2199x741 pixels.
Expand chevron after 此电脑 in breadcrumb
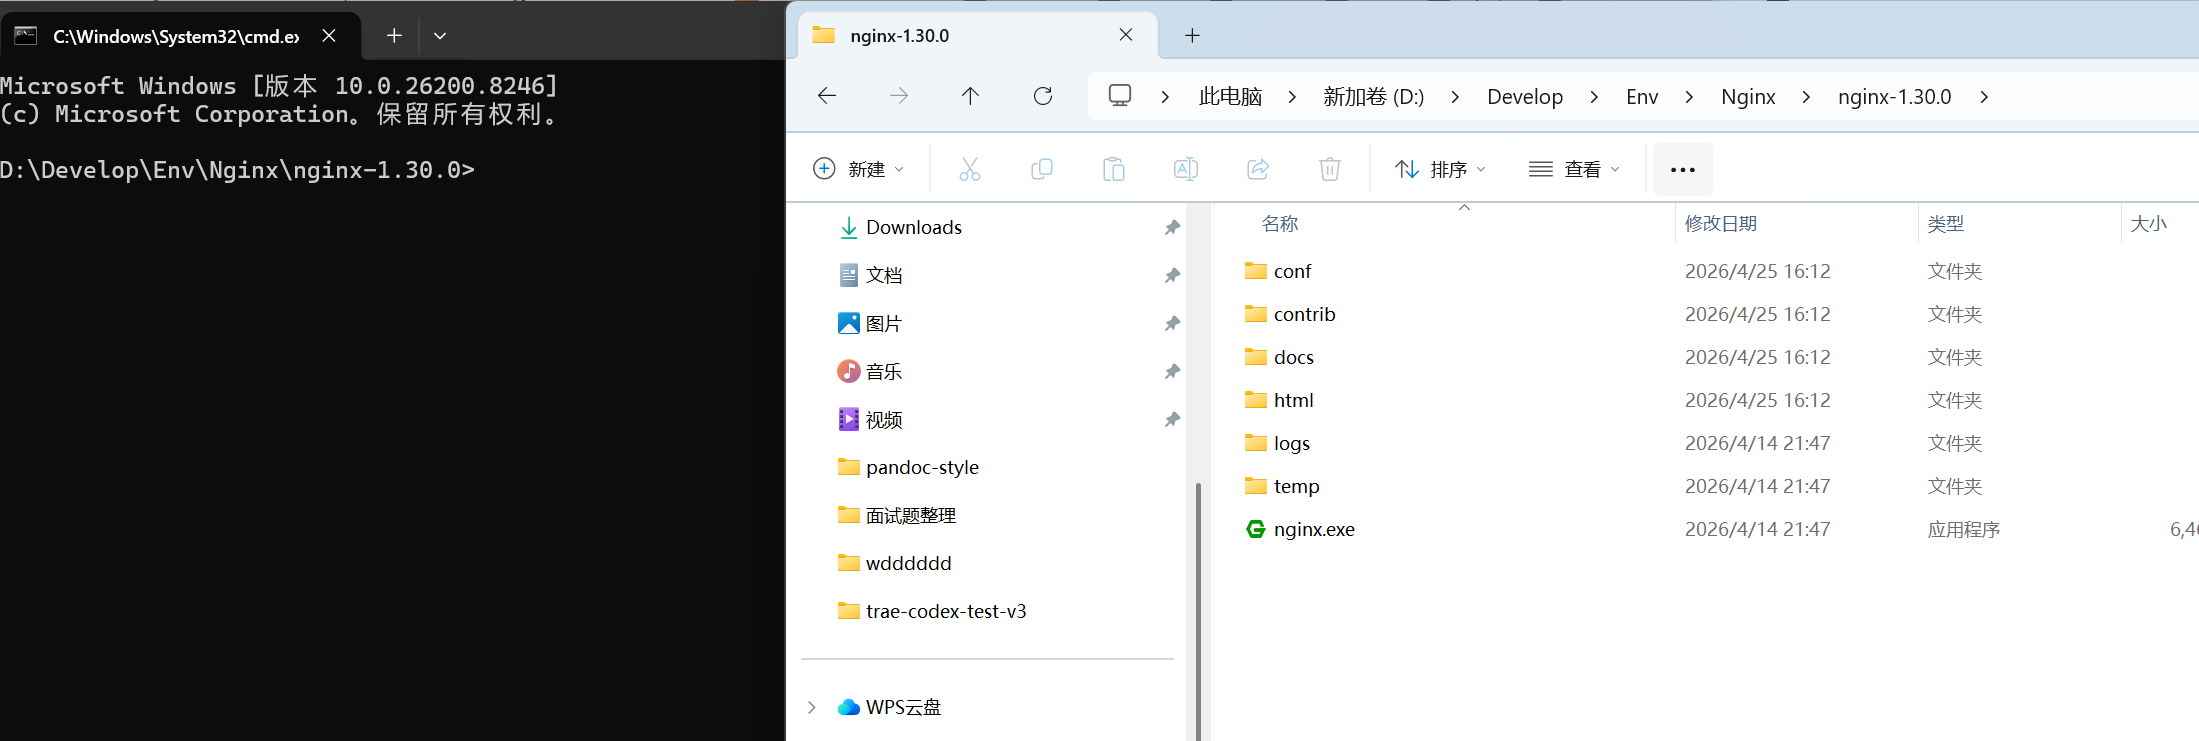pyautogui.click(x=1292, y=96)
